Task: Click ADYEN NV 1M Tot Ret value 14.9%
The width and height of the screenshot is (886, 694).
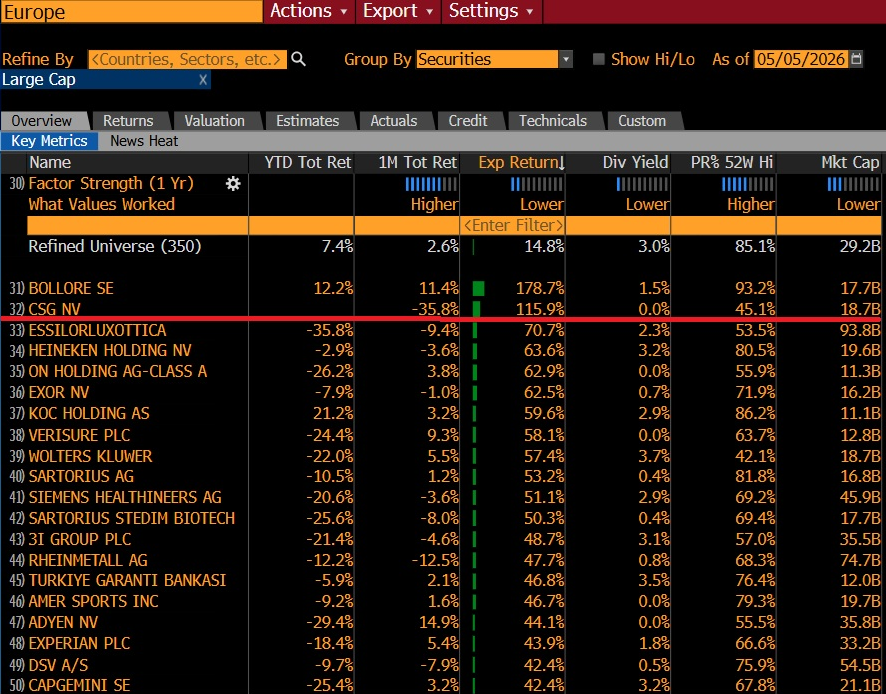Action: point(437,622)
